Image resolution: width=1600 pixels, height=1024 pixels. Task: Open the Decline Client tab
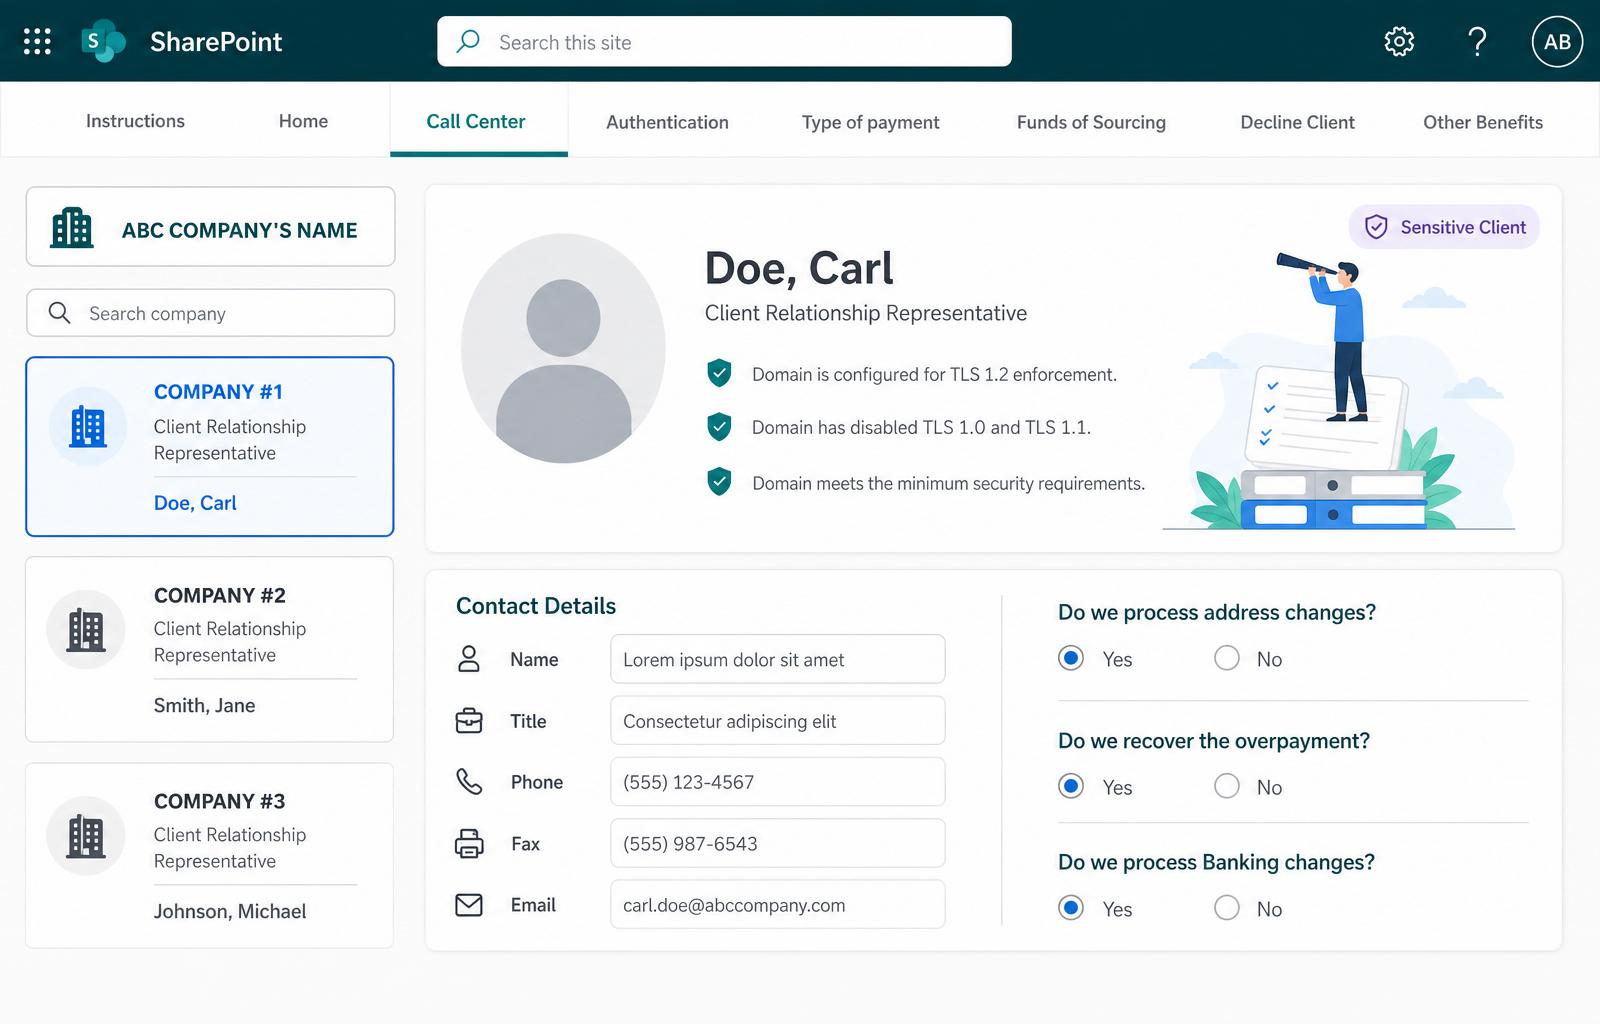[1297, 122]
